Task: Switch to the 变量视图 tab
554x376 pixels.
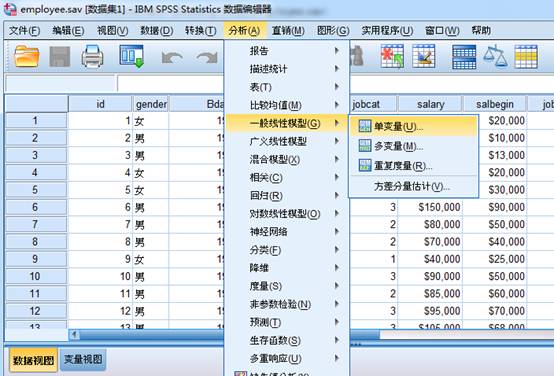Action: point(83,359)
